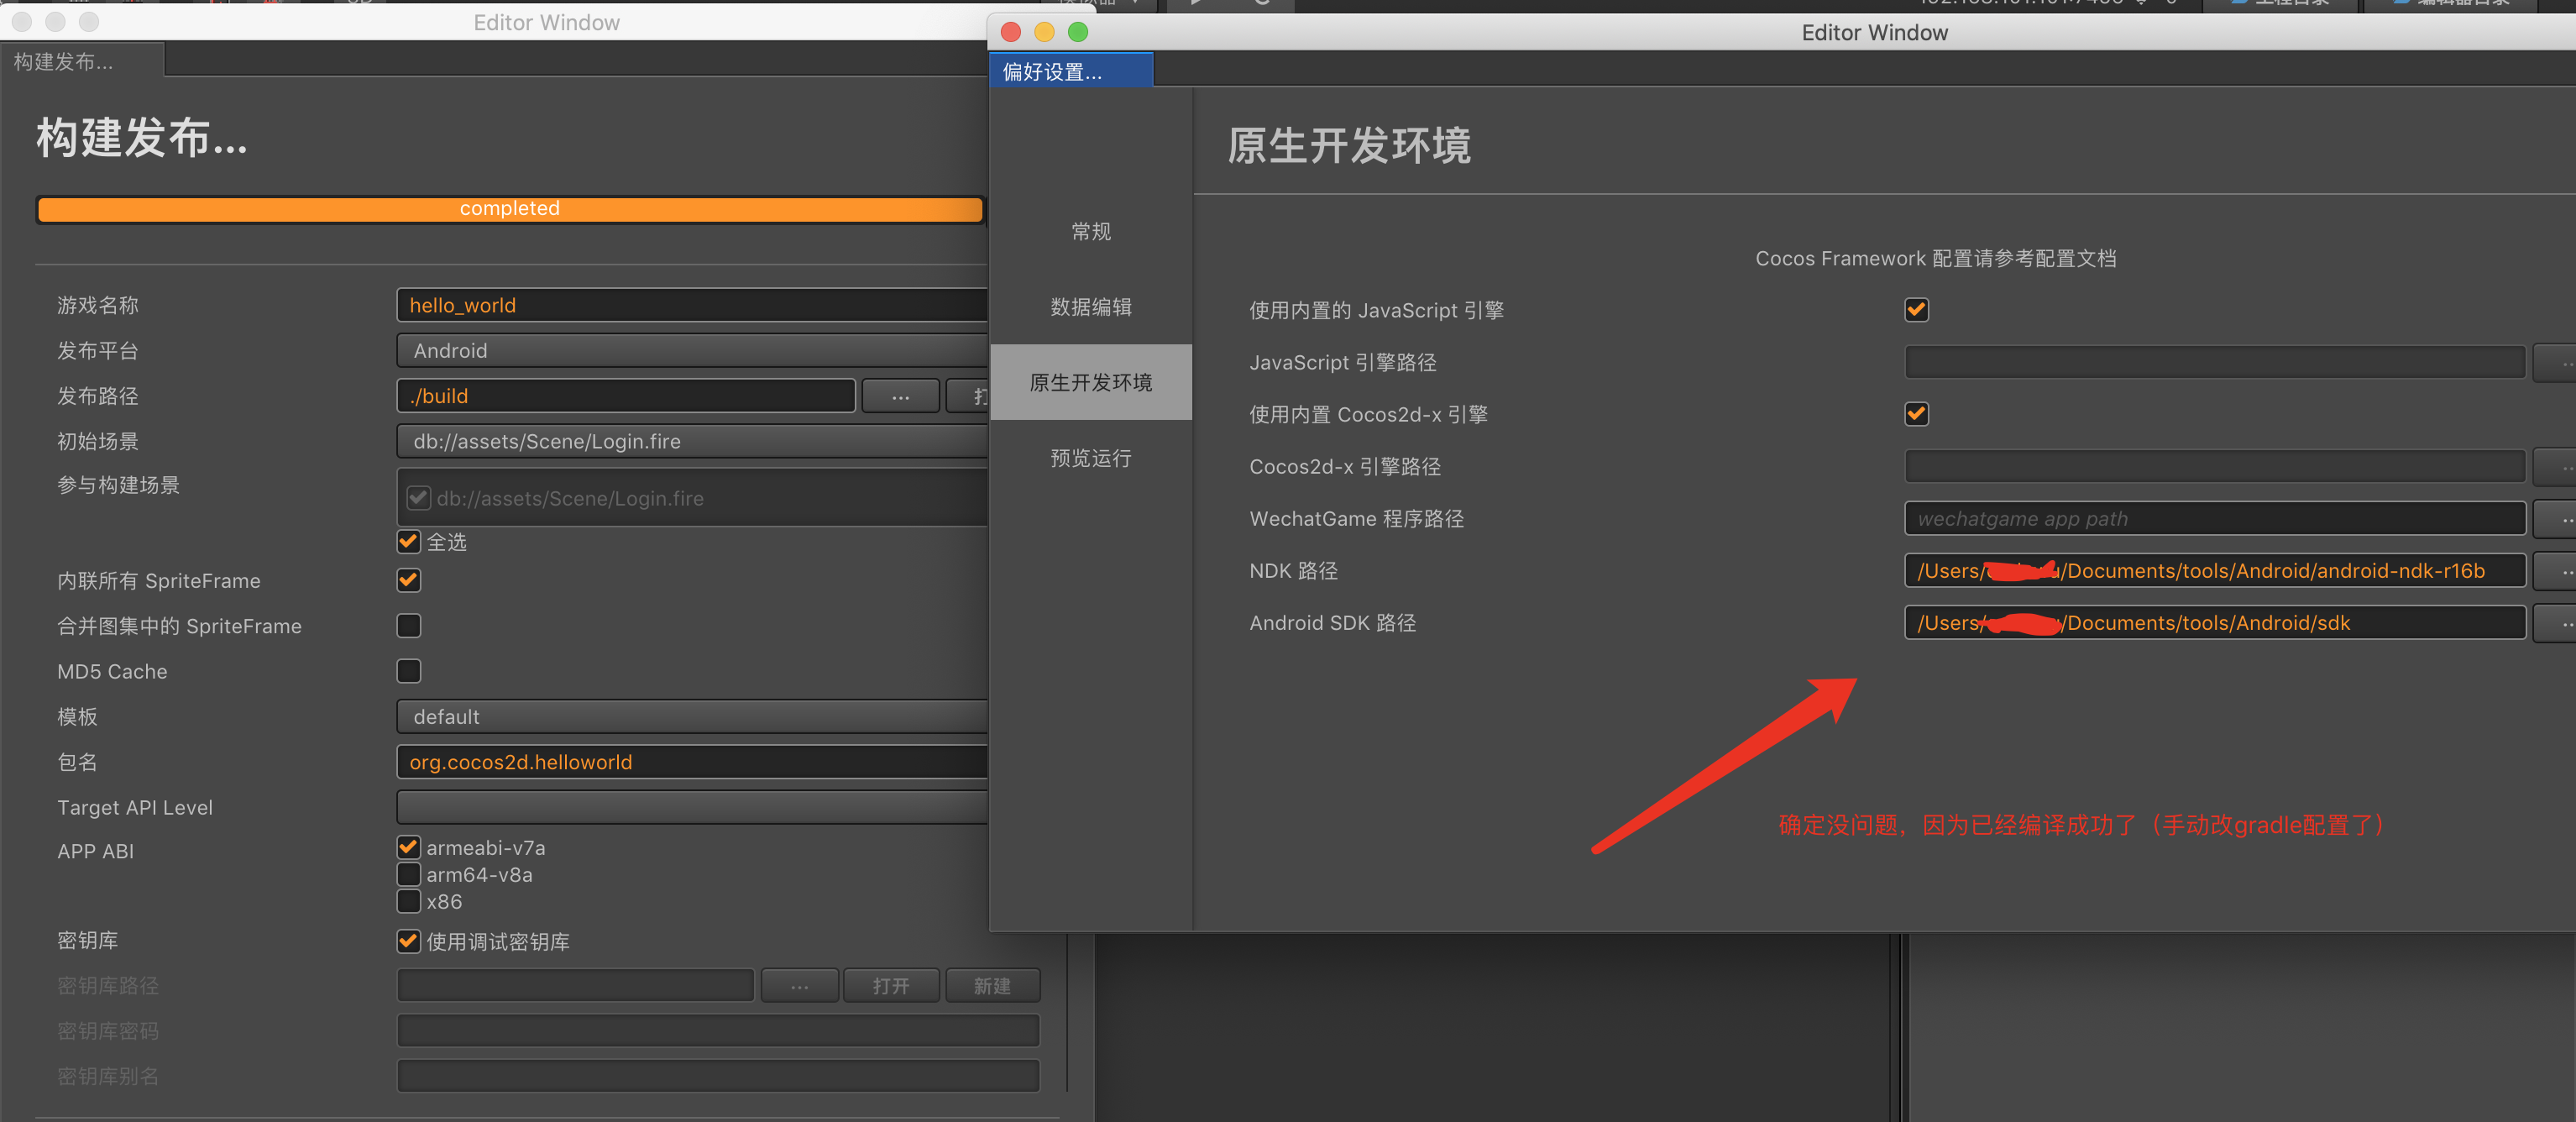2576x1122 pixels.
Task: Enable the x86 ABI checkbox
Action: 409,901
